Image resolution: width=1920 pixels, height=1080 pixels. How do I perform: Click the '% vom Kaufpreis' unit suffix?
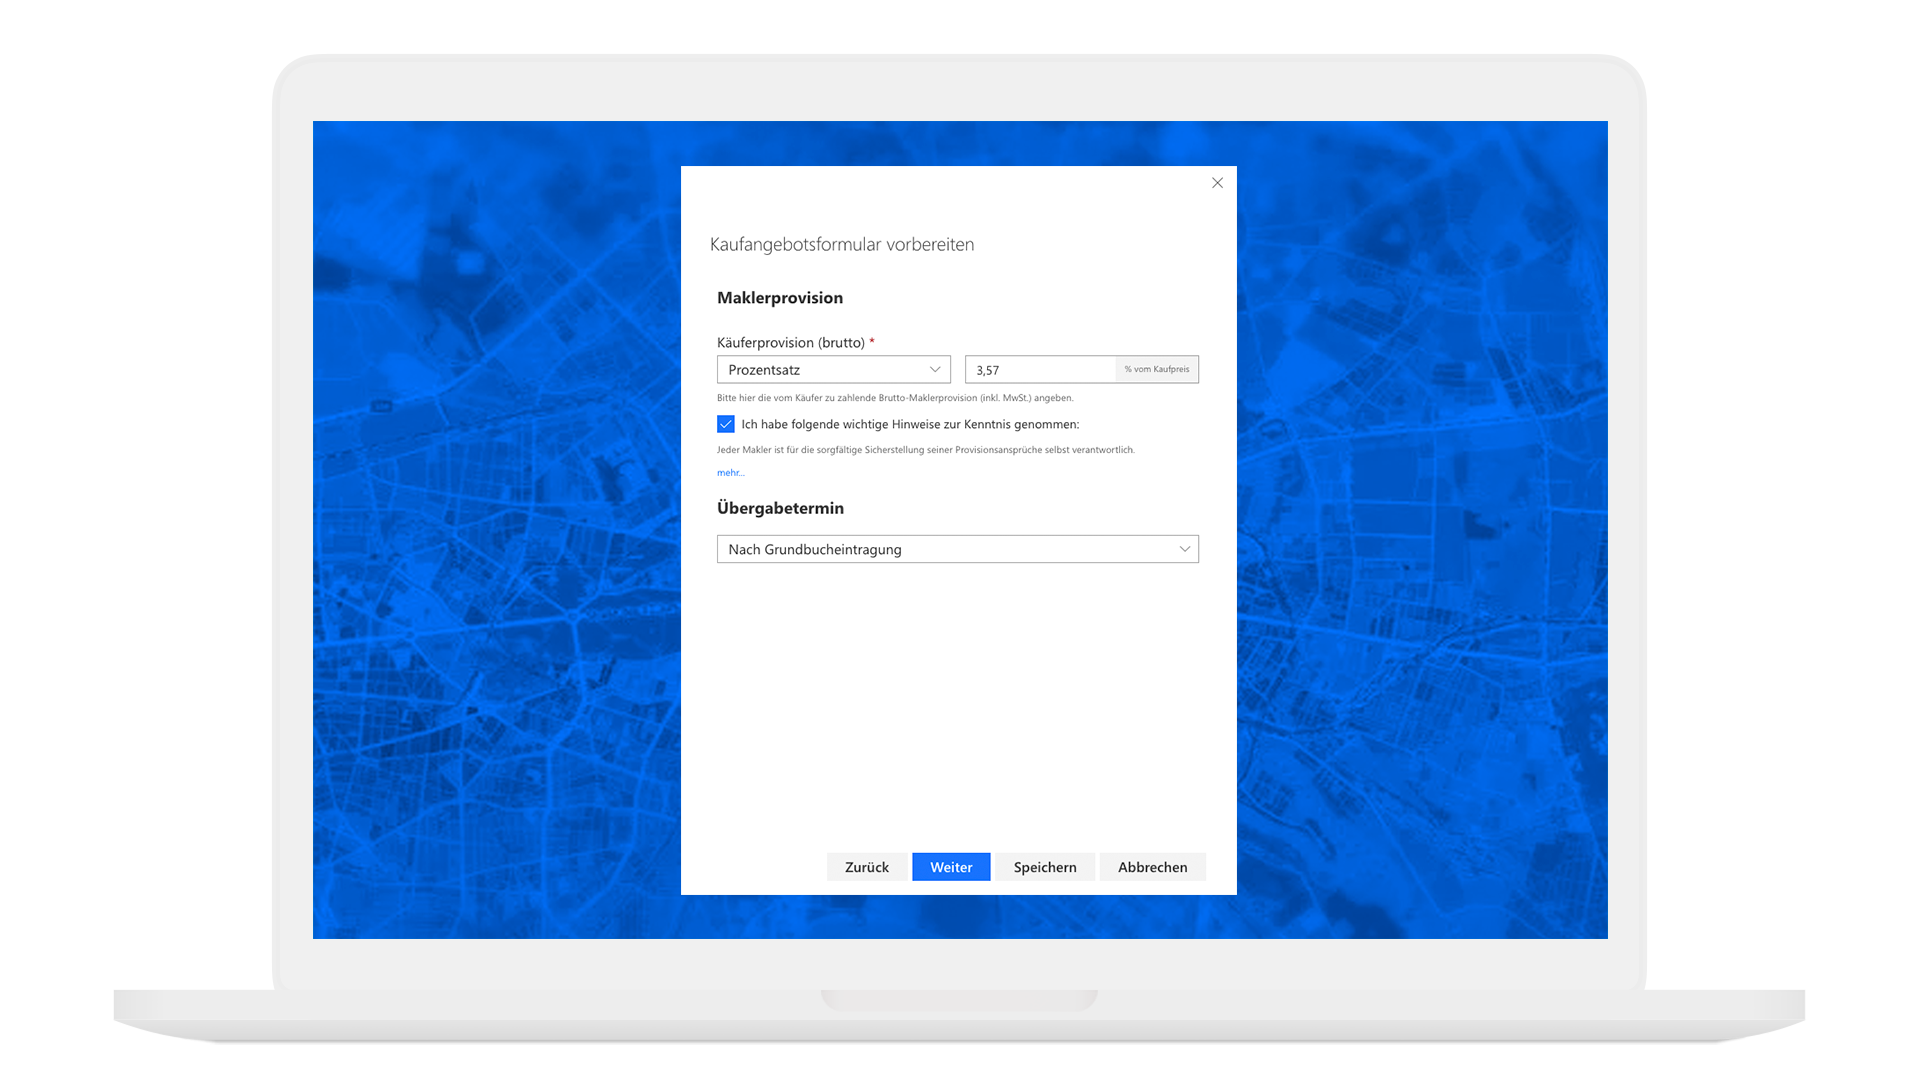tap(1157, 370)
